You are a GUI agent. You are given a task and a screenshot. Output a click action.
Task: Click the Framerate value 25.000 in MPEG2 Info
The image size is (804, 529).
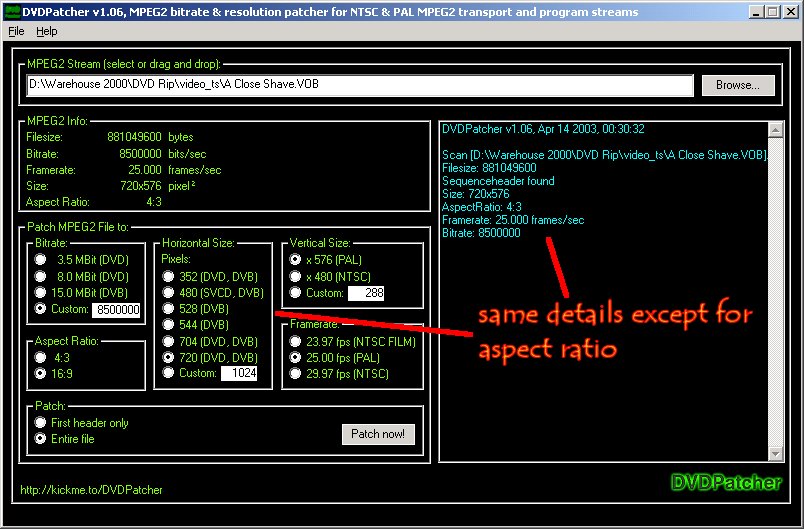pos(146,170)
